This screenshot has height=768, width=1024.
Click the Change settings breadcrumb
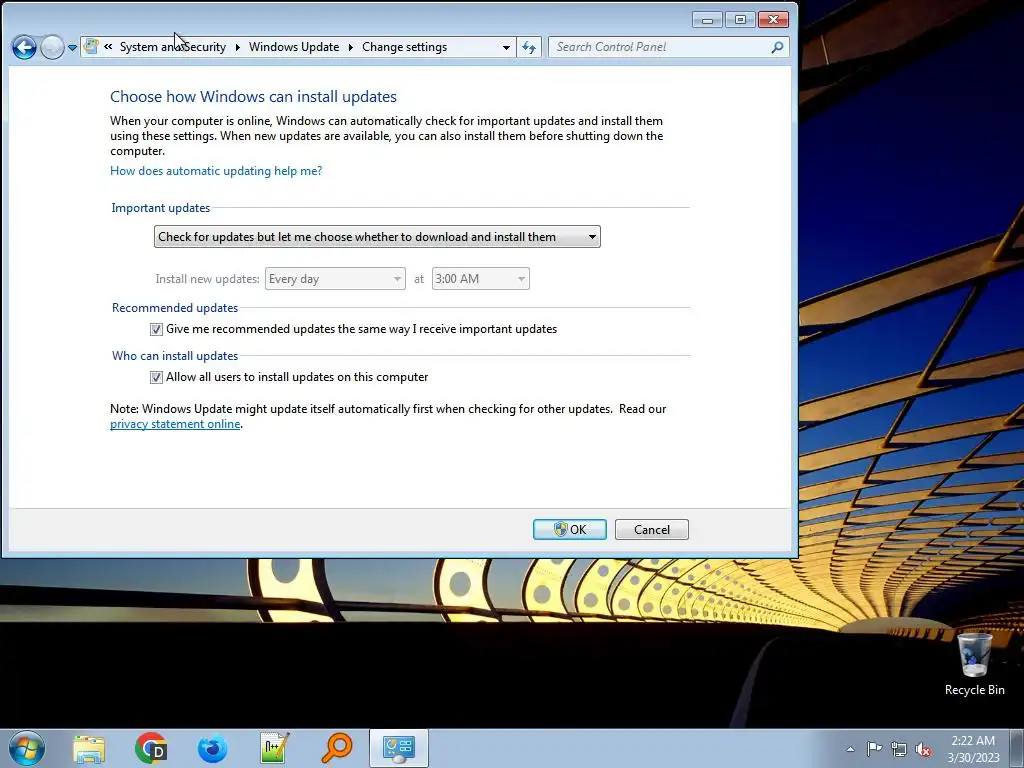(404, 47)
